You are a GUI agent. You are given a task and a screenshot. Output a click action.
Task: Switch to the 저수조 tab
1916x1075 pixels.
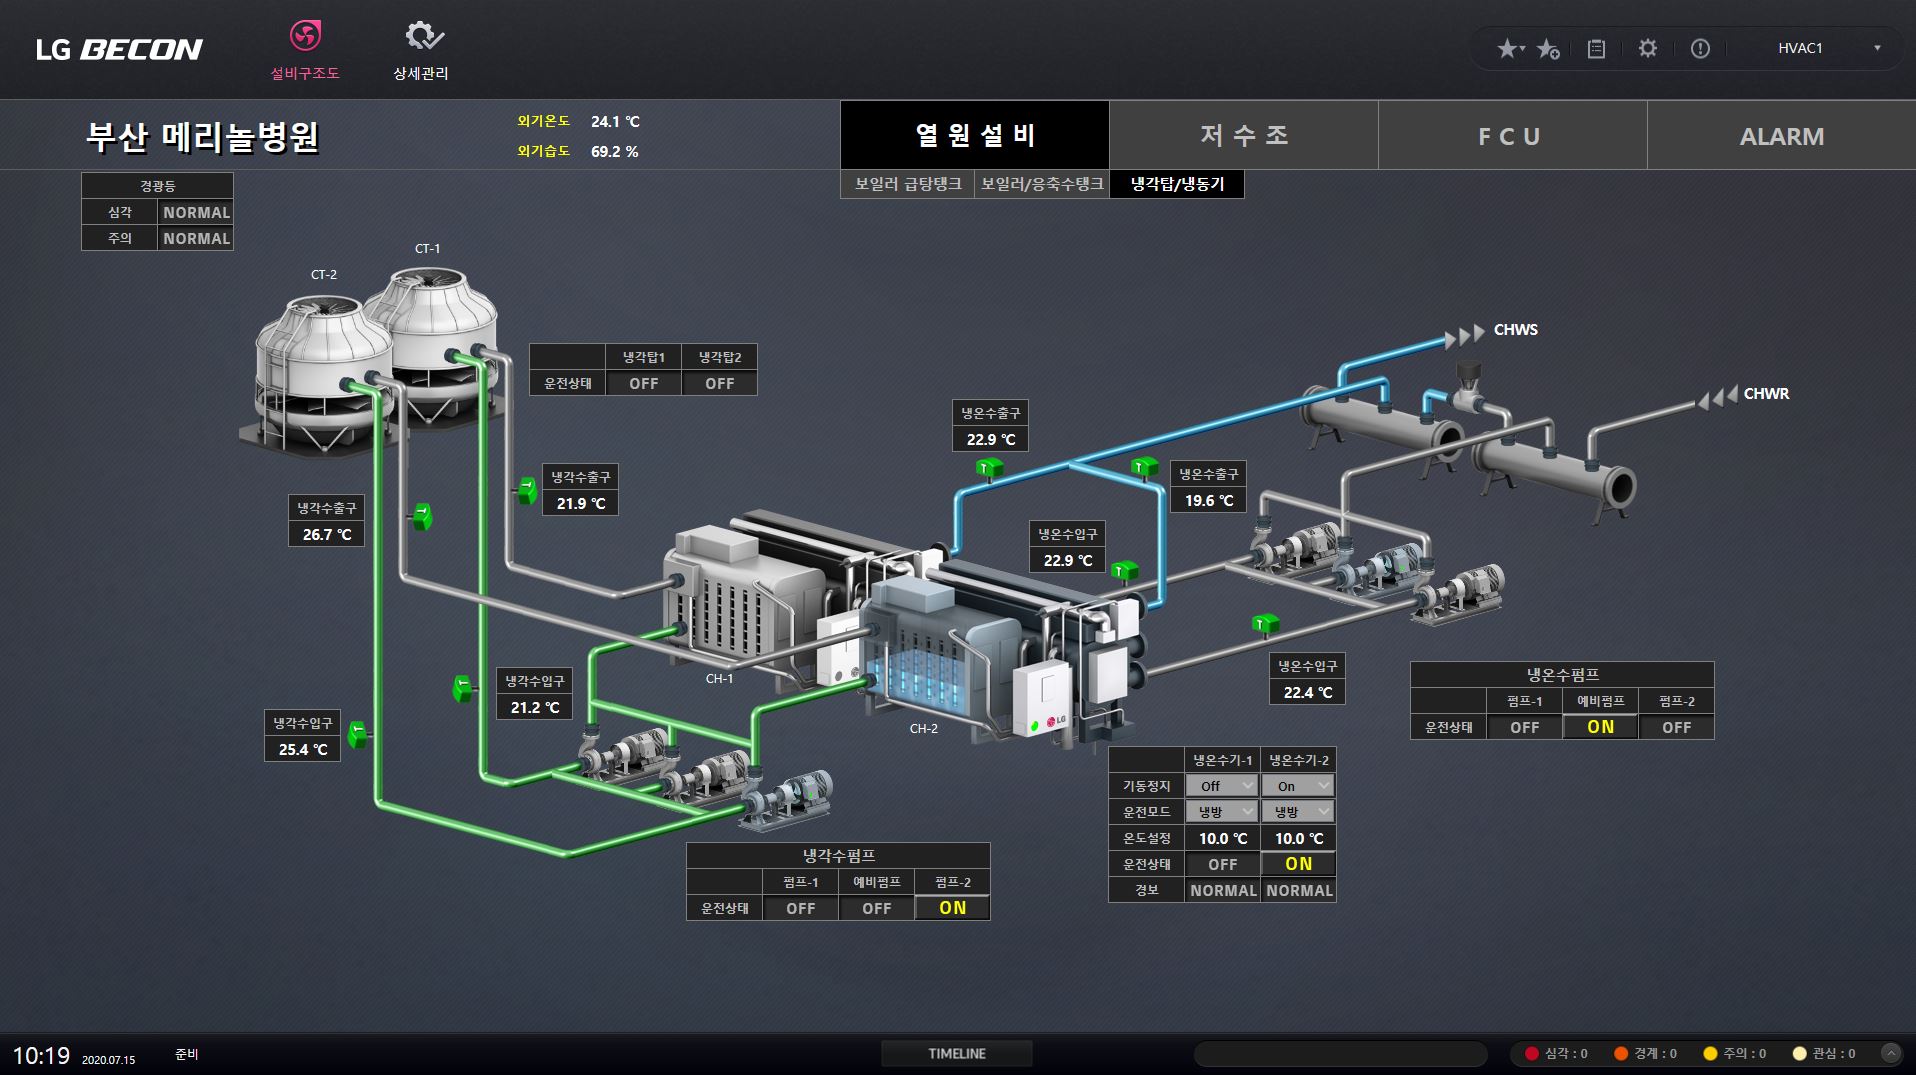[1243, 136]
